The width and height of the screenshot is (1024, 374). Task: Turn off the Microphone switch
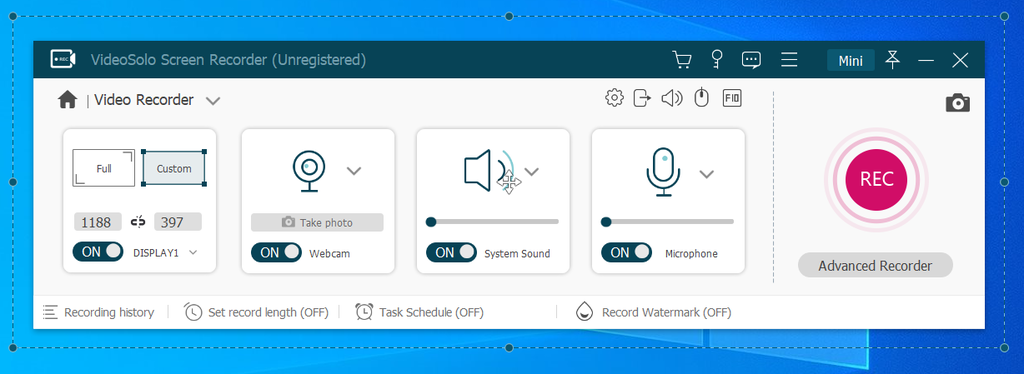pos(626,252)
